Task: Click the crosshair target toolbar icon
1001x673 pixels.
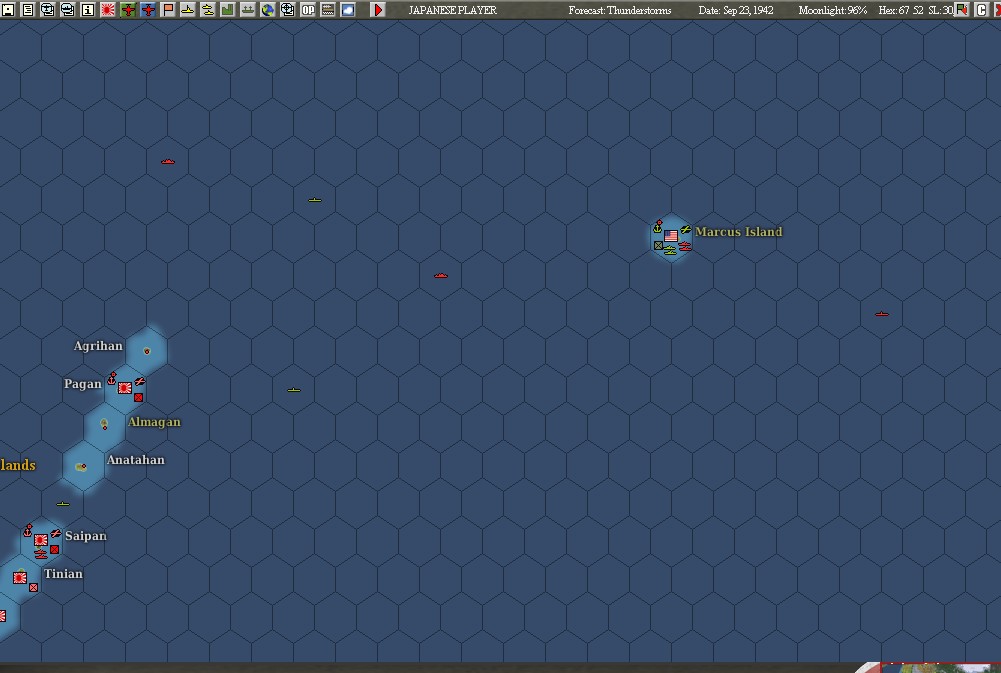Action: pos(287,10)
